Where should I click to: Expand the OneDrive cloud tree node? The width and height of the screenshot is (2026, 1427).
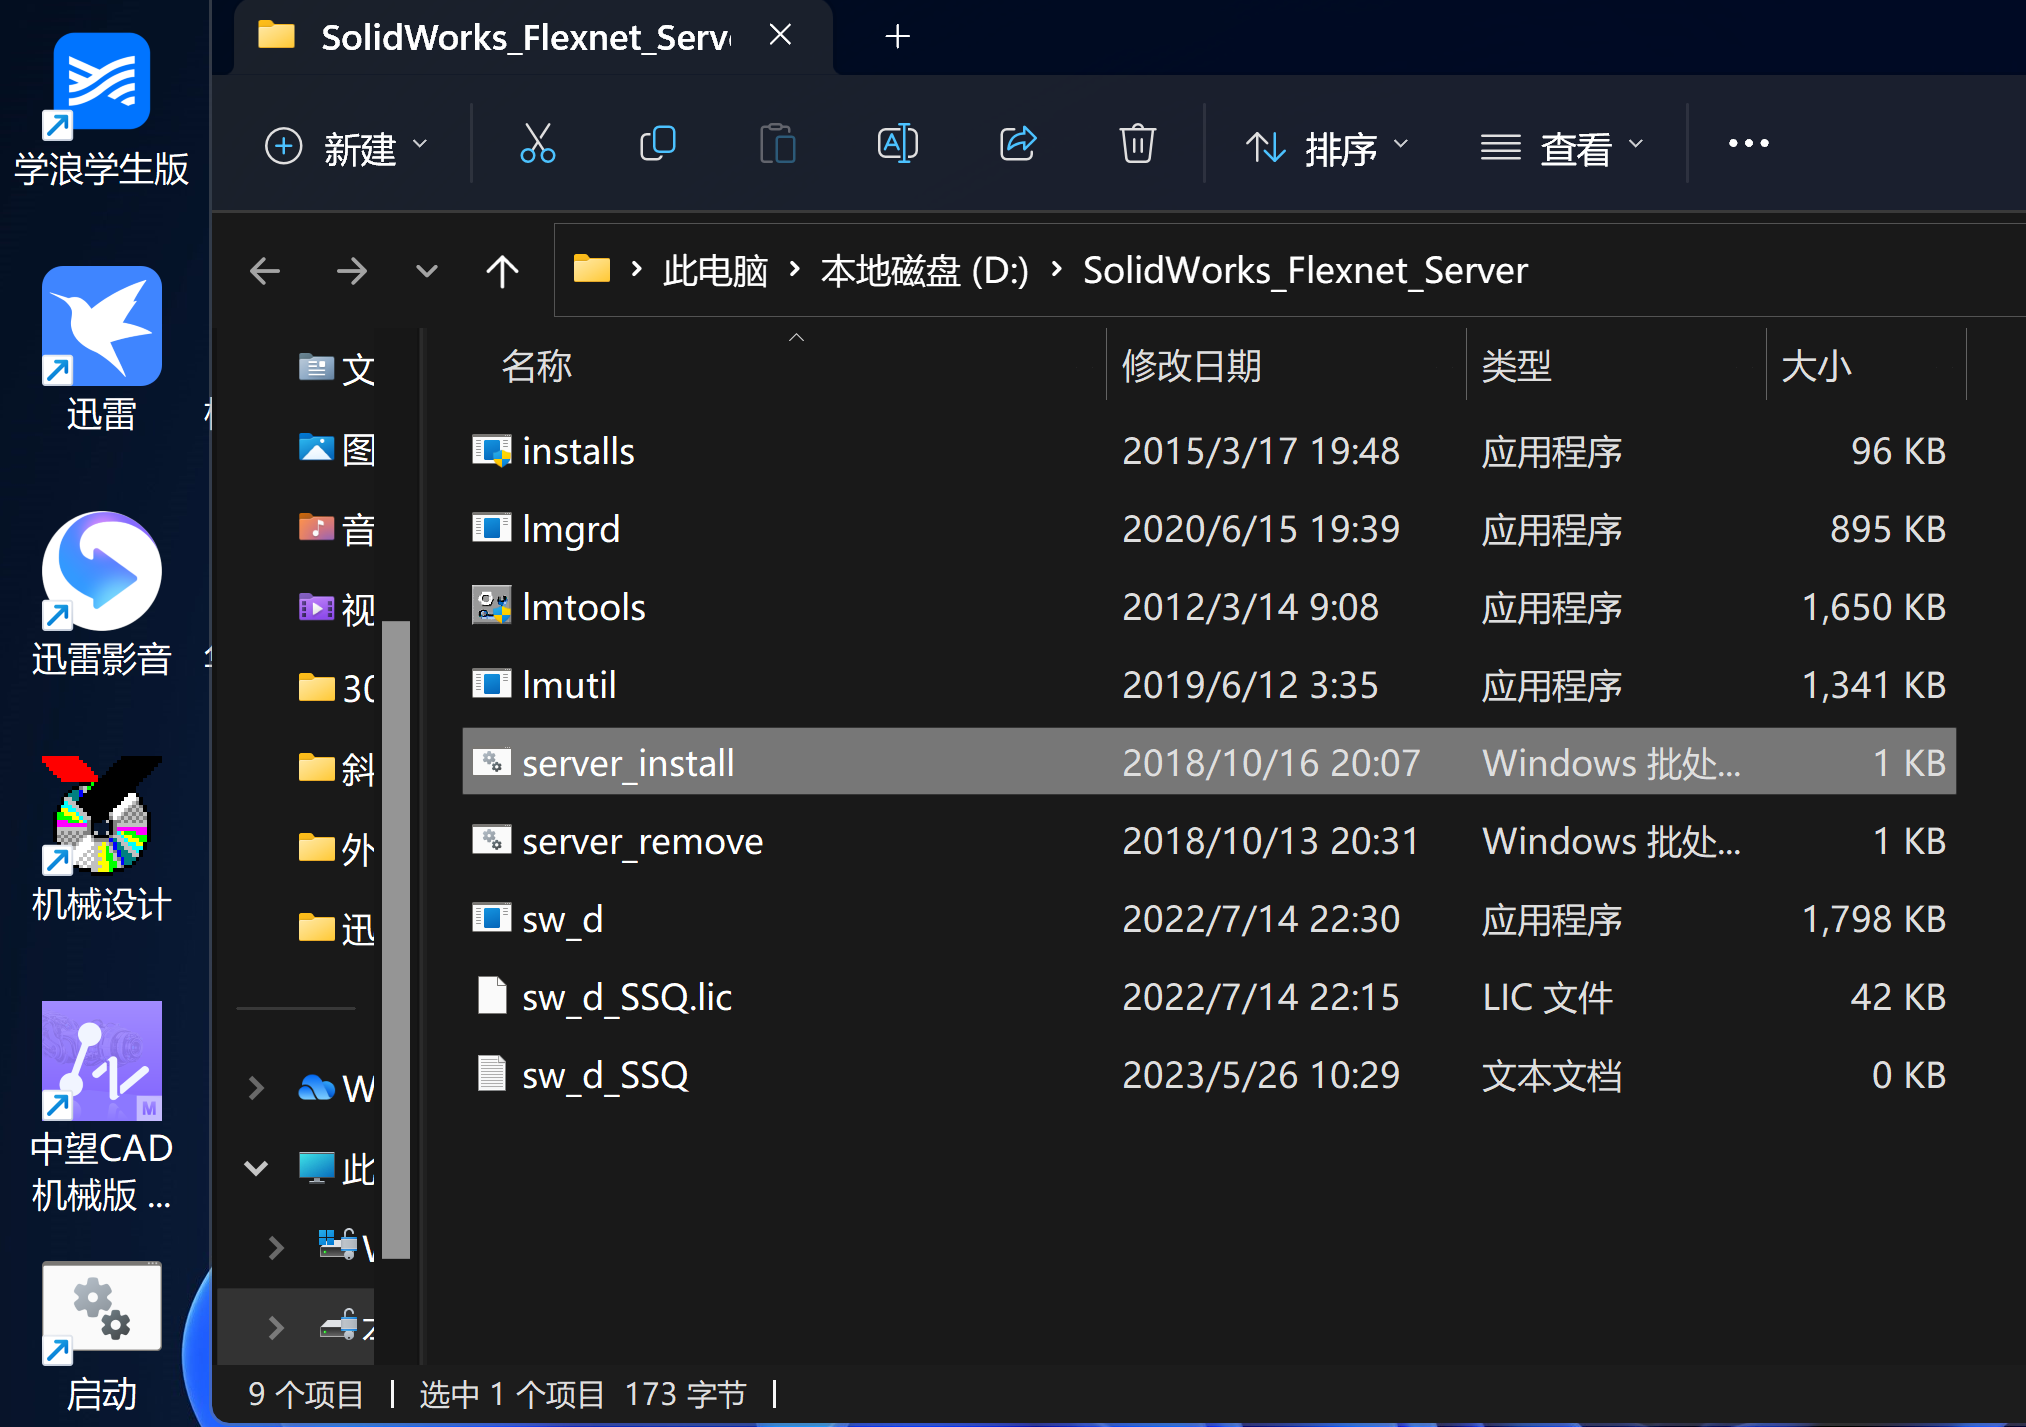[256, 1088]
